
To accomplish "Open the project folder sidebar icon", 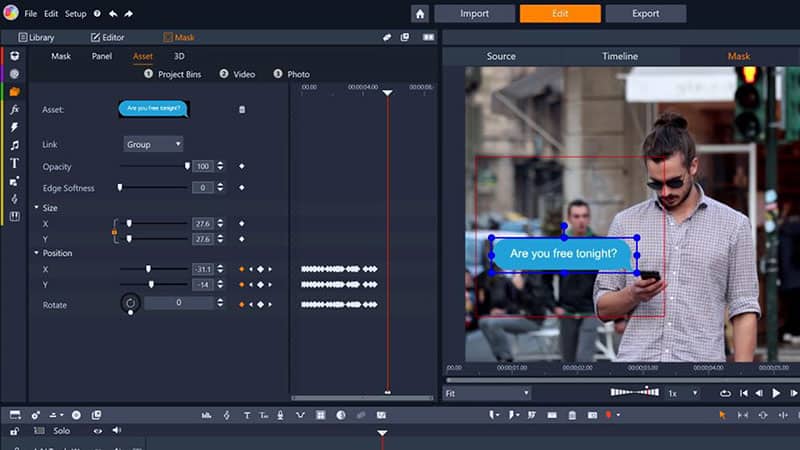I will [14, 91].
